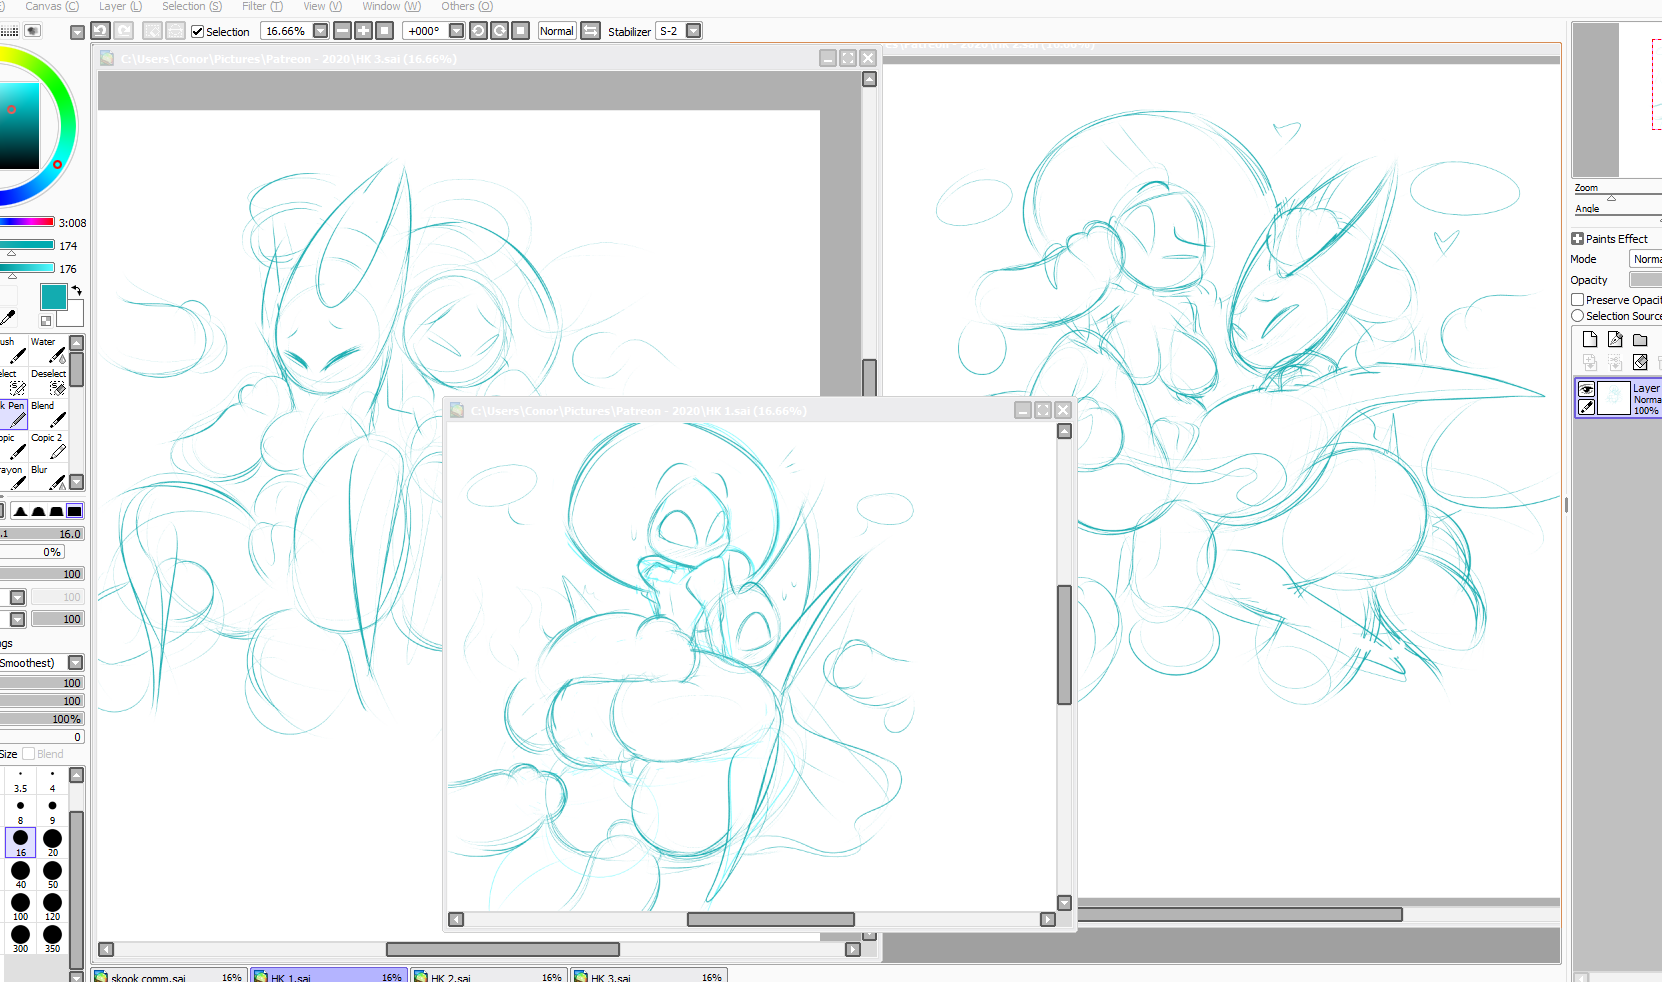Flip the canvas view horizontally
Viewport: 1662px width, 982px height.
[591, 31]
